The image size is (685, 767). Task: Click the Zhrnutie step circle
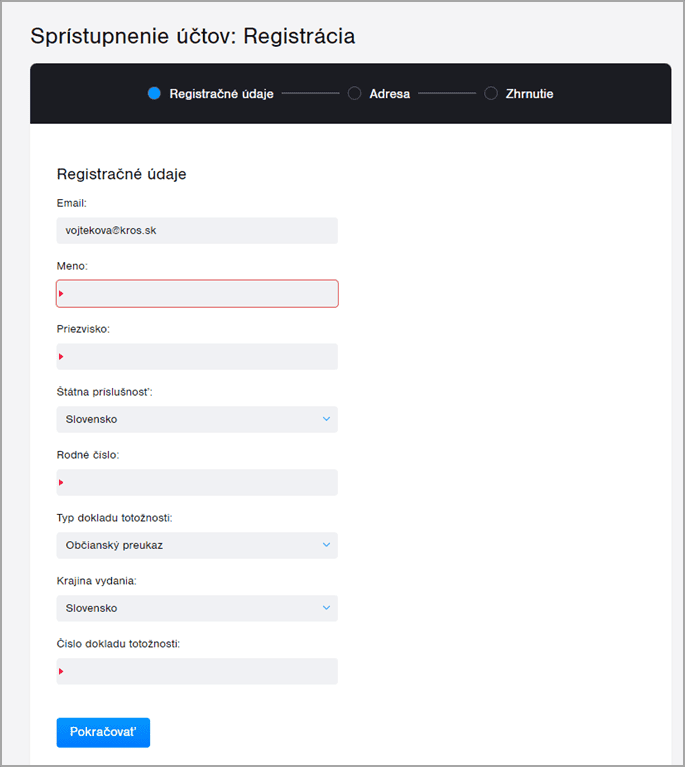491,94
